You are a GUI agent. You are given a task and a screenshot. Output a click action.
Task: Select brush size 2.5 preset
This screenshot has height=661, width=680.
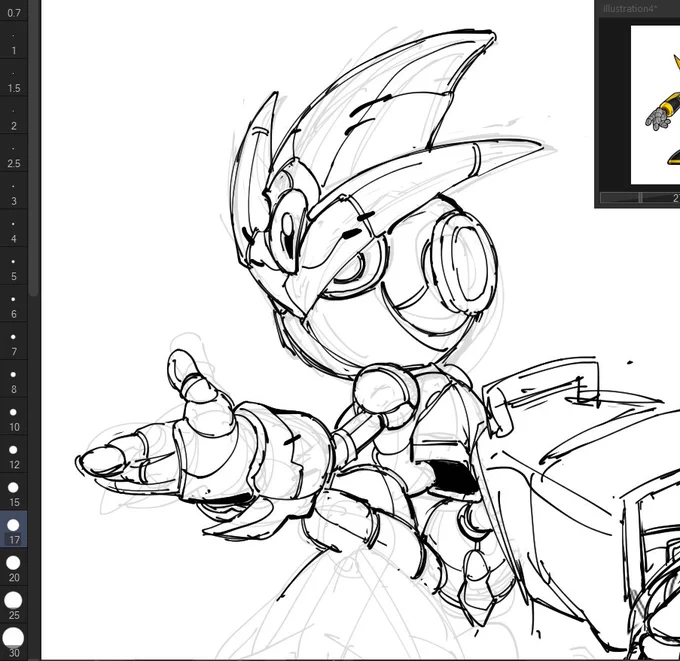(x=13, y=153)
